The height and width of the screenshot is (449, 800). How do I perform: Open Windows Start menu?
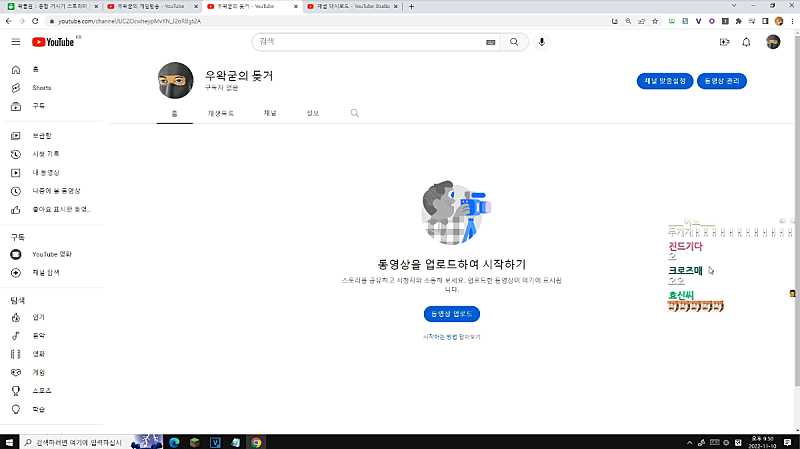click(9, 442)
